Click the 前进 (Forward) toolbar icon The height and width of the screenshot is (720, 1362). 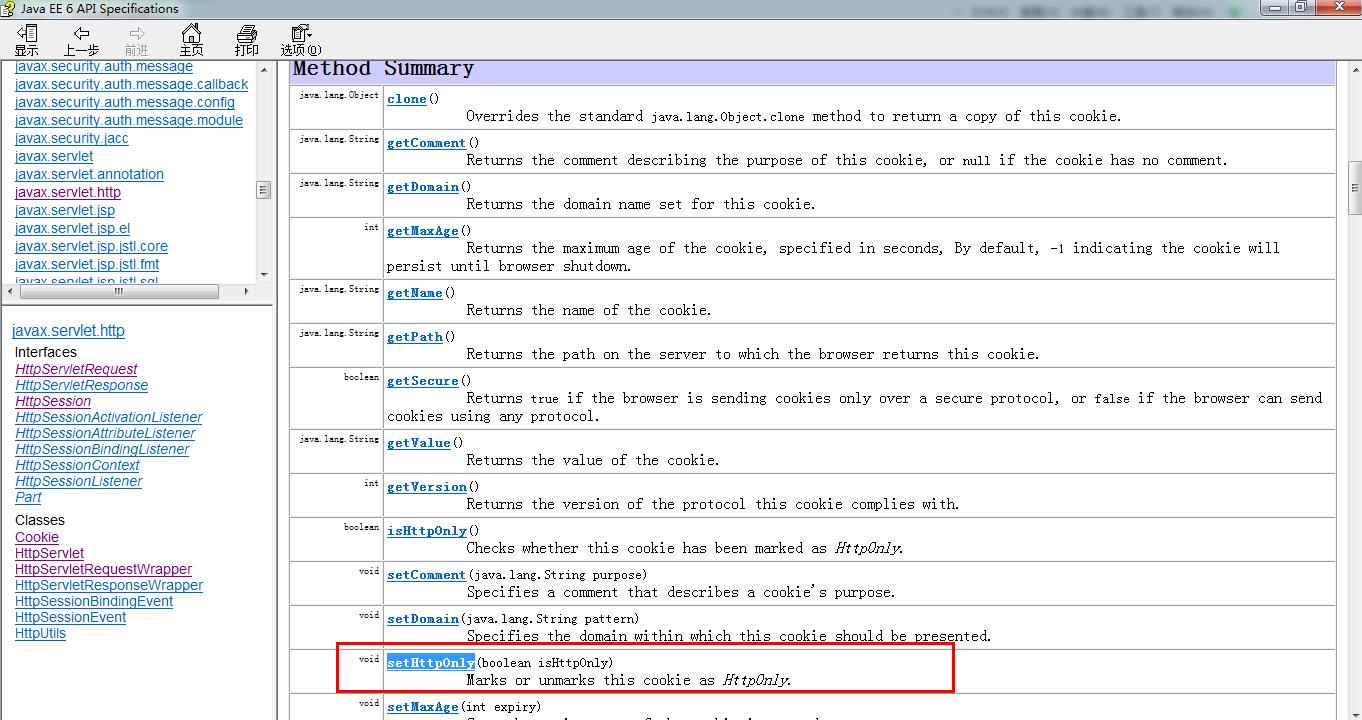coord(136,40)
